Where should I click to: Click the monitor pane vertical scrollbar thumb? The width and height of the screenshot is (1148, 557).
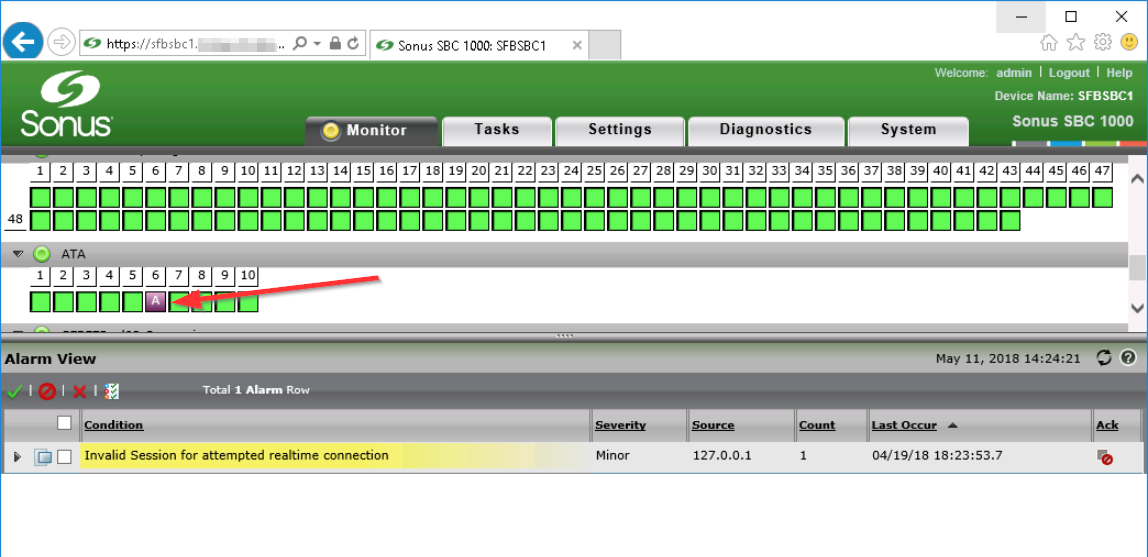click(x=1137, y=268)
